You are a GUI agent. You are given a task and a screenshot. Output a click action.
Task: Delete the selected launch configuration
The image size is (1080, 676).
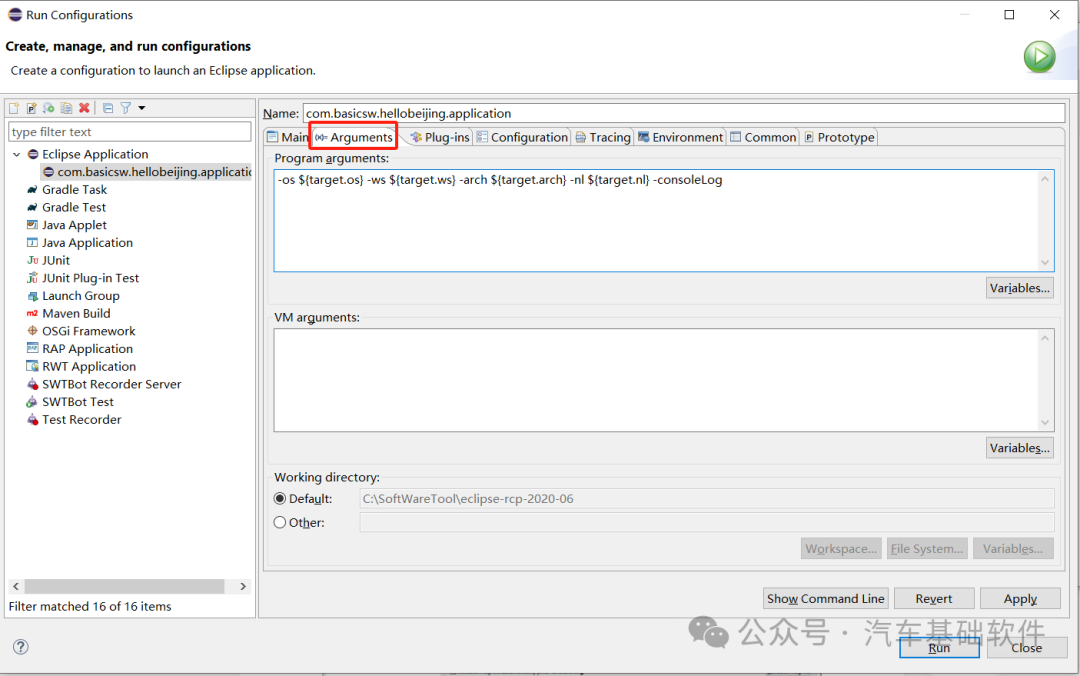click(x=84, y=108)
